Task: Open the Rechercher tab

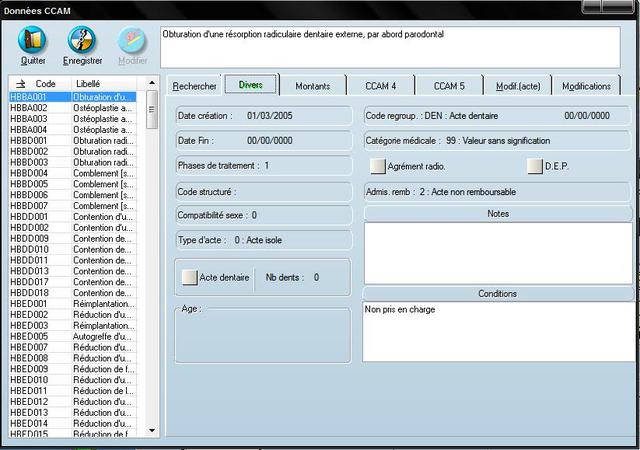Action: tap(195, 86)
